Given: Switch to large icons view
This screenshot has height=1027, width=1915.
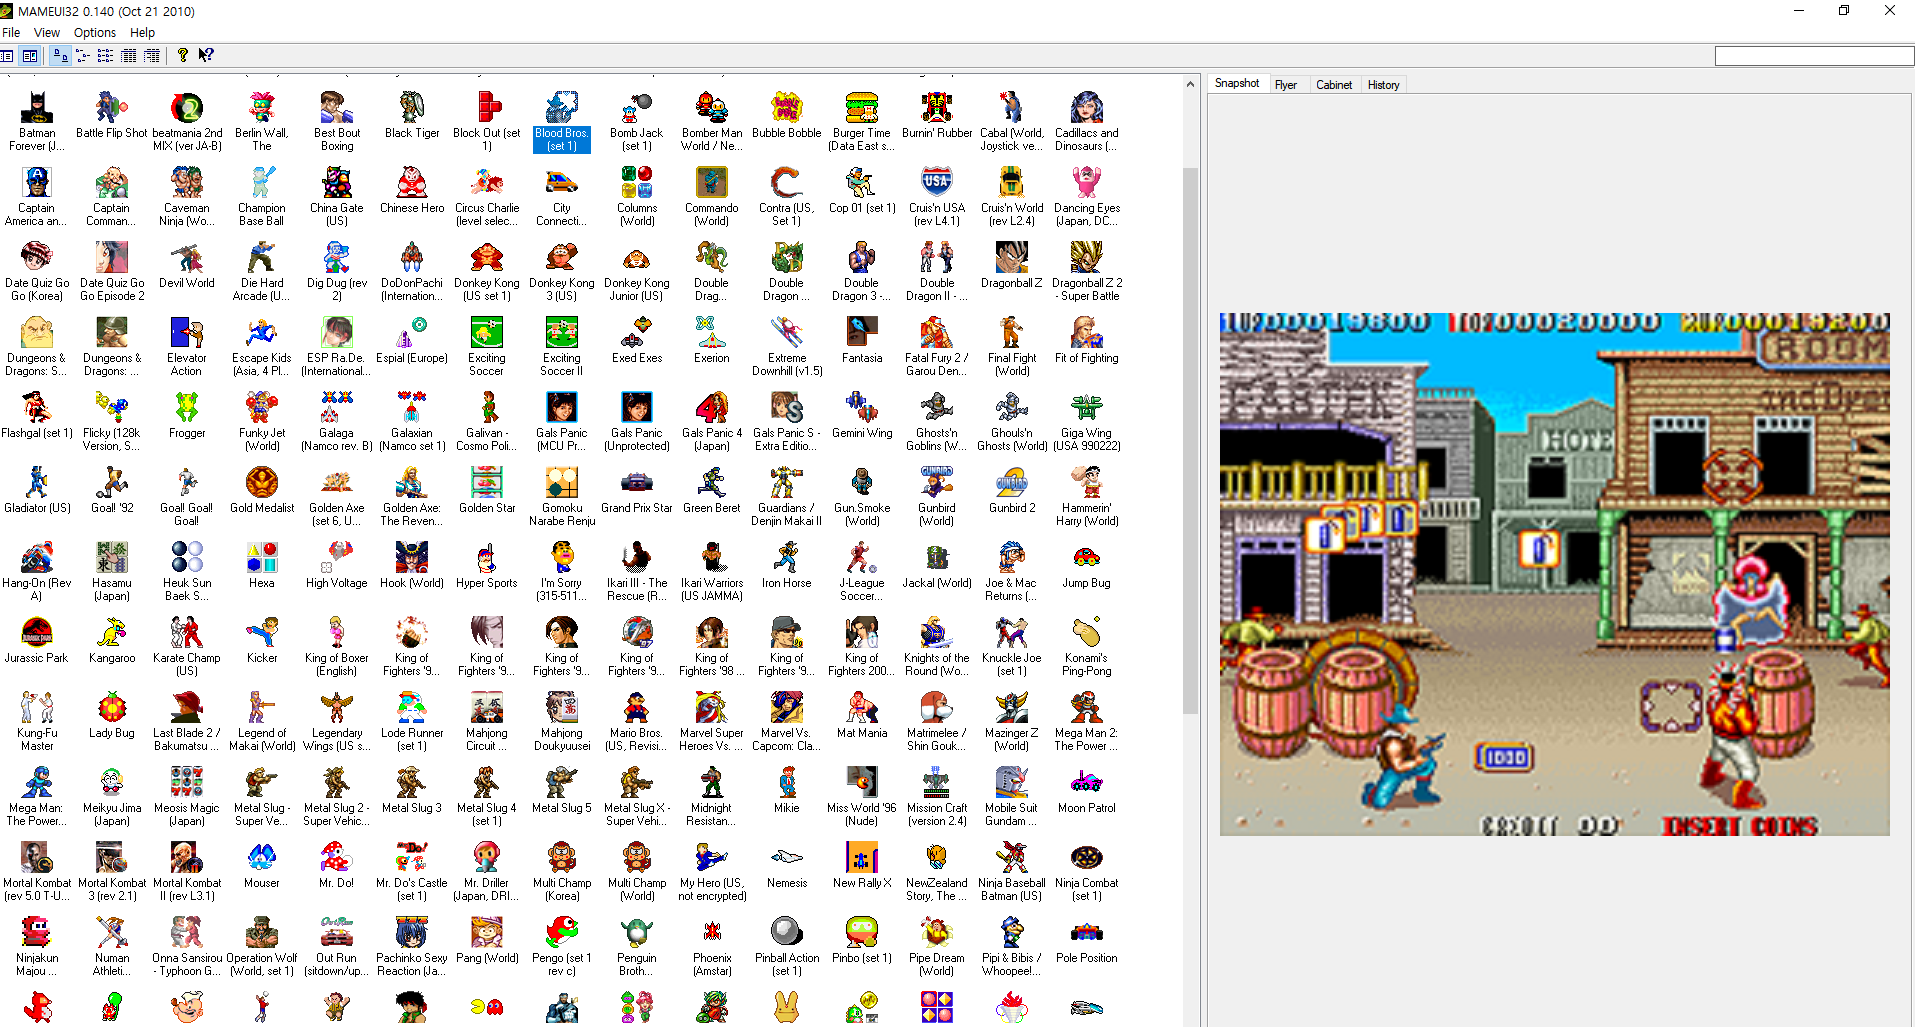Looking at the screenshot, I should [x=60, y=56].
